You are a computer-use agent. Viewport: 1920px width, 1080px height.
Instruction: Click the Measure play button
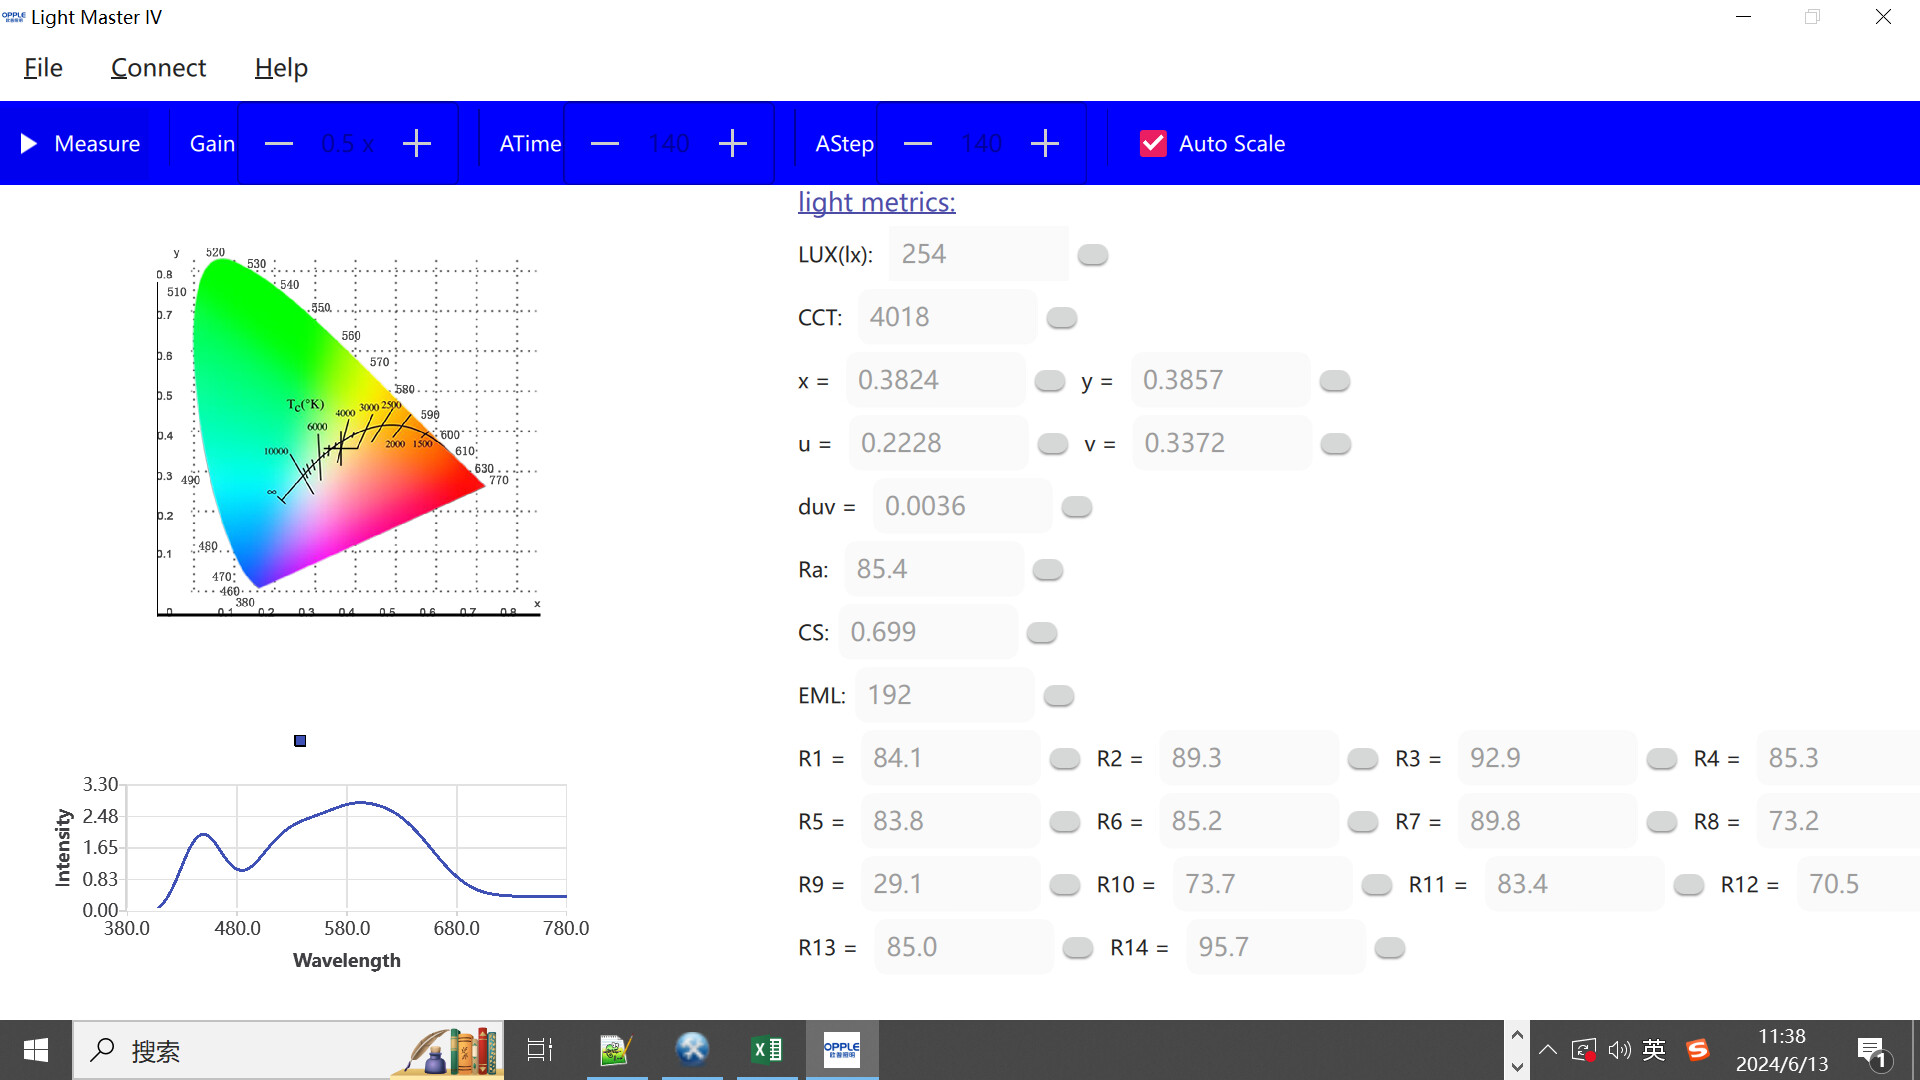pos(80,144)
